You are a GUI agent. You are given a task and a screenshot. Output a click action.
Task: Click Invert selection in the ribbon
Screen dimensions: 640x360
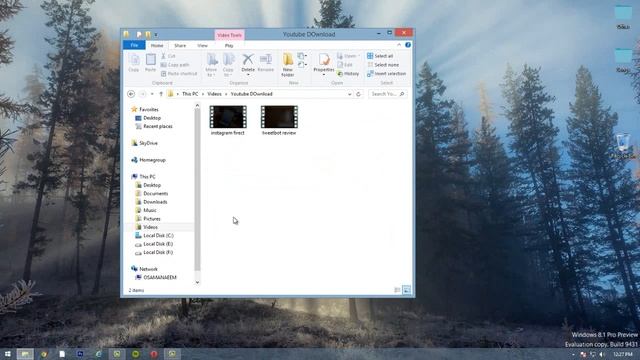387,74
